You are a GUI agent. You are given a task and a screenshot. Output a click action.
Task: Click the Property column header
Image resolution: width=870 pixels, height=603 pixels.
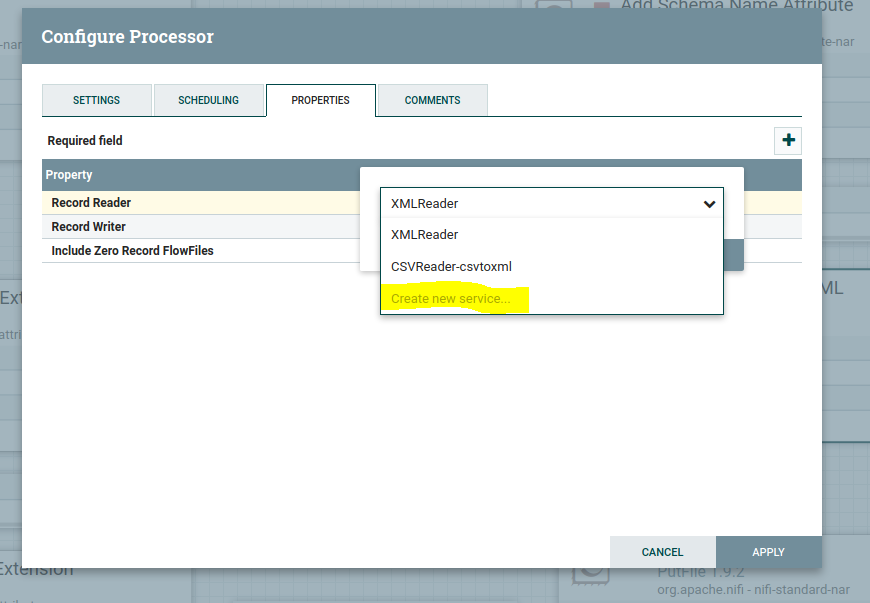pos(69,175)
